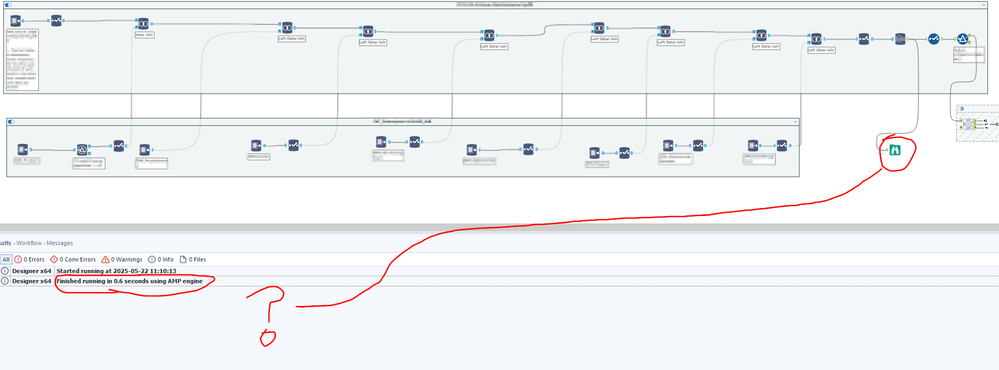Show All messages in the Results panel

(6, 259)
